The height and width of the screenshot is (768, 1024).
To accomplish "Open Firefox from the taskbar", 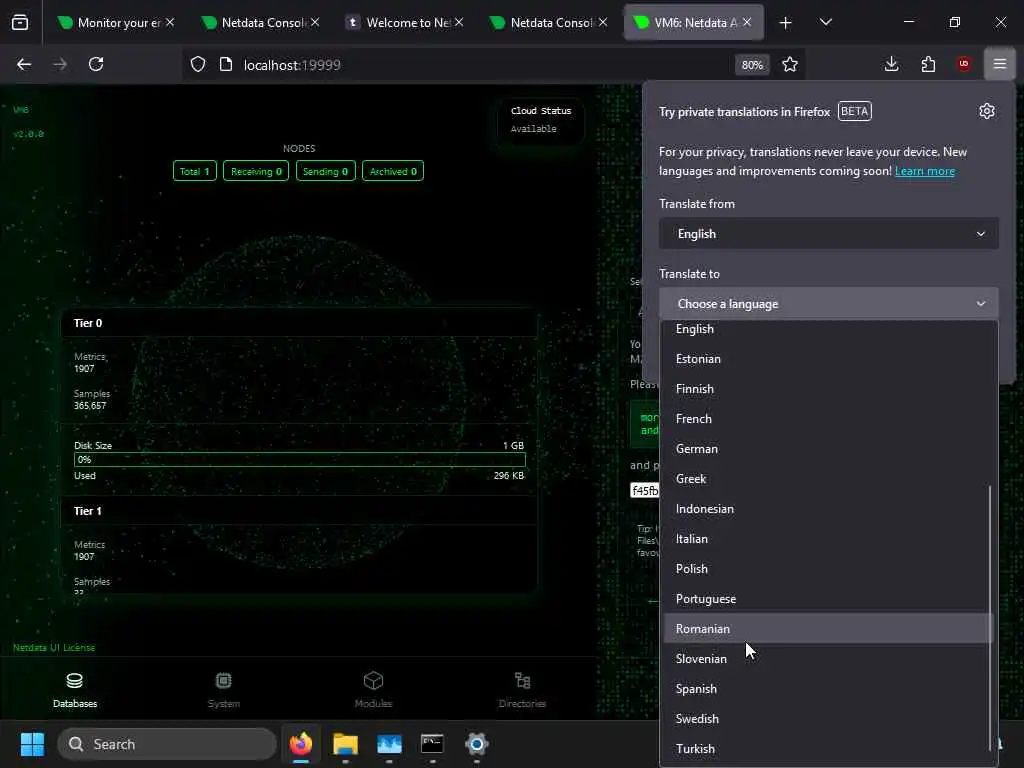I will click(x=301, y=744).
